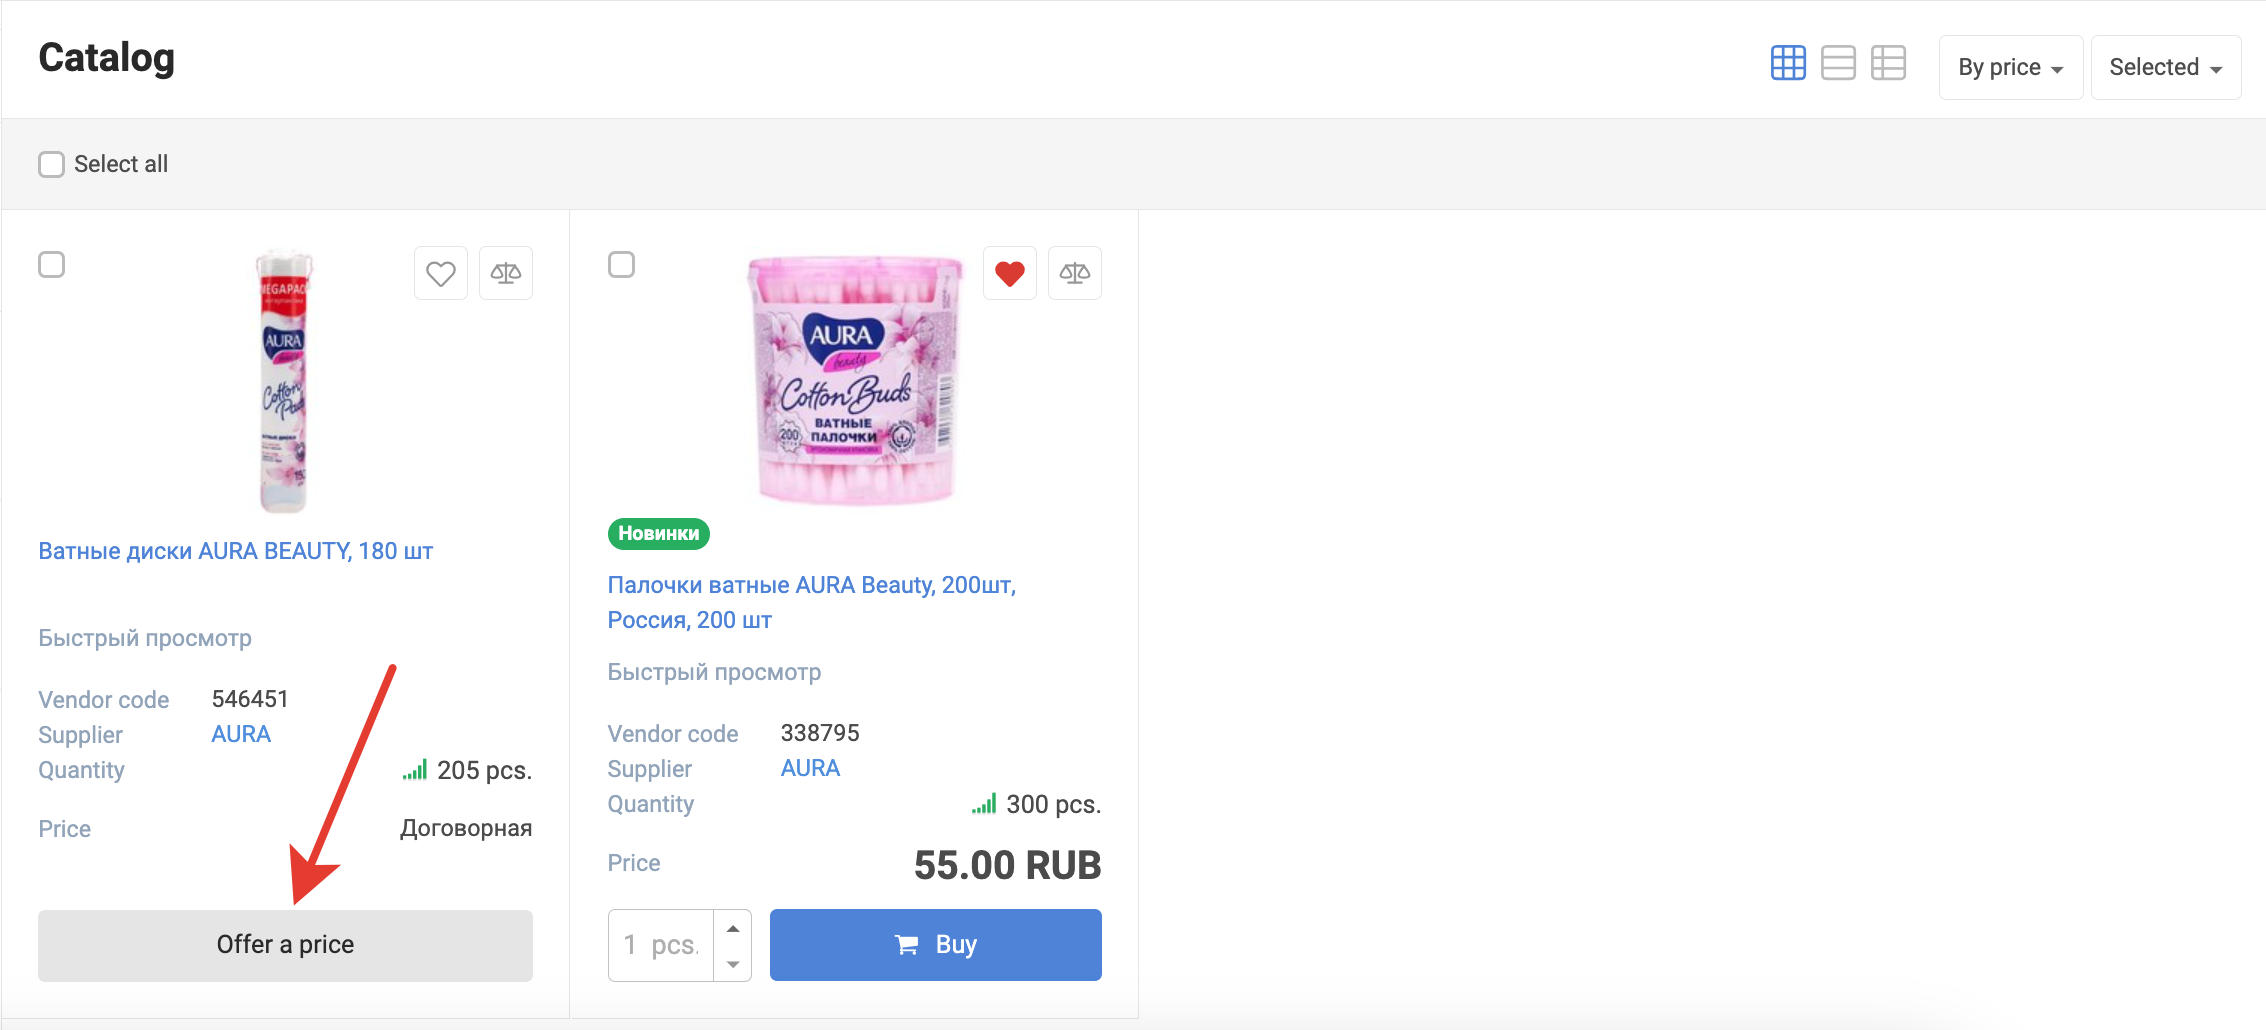This screenshot has width=2266, height=1030.
Task: Click the cotton buds product image
Action: (x=855, y=380)
